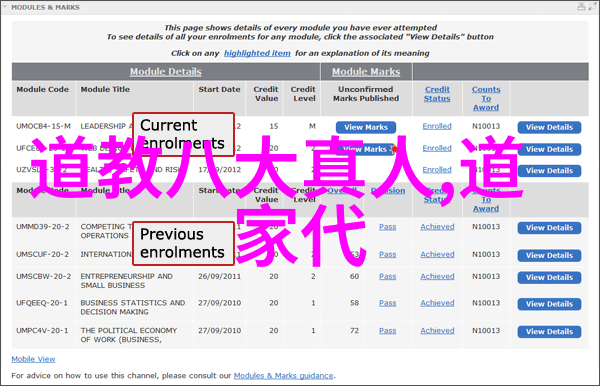Open the Achieved link for UMMD39-20-2

pyautogui.click(x=437, y=227)
